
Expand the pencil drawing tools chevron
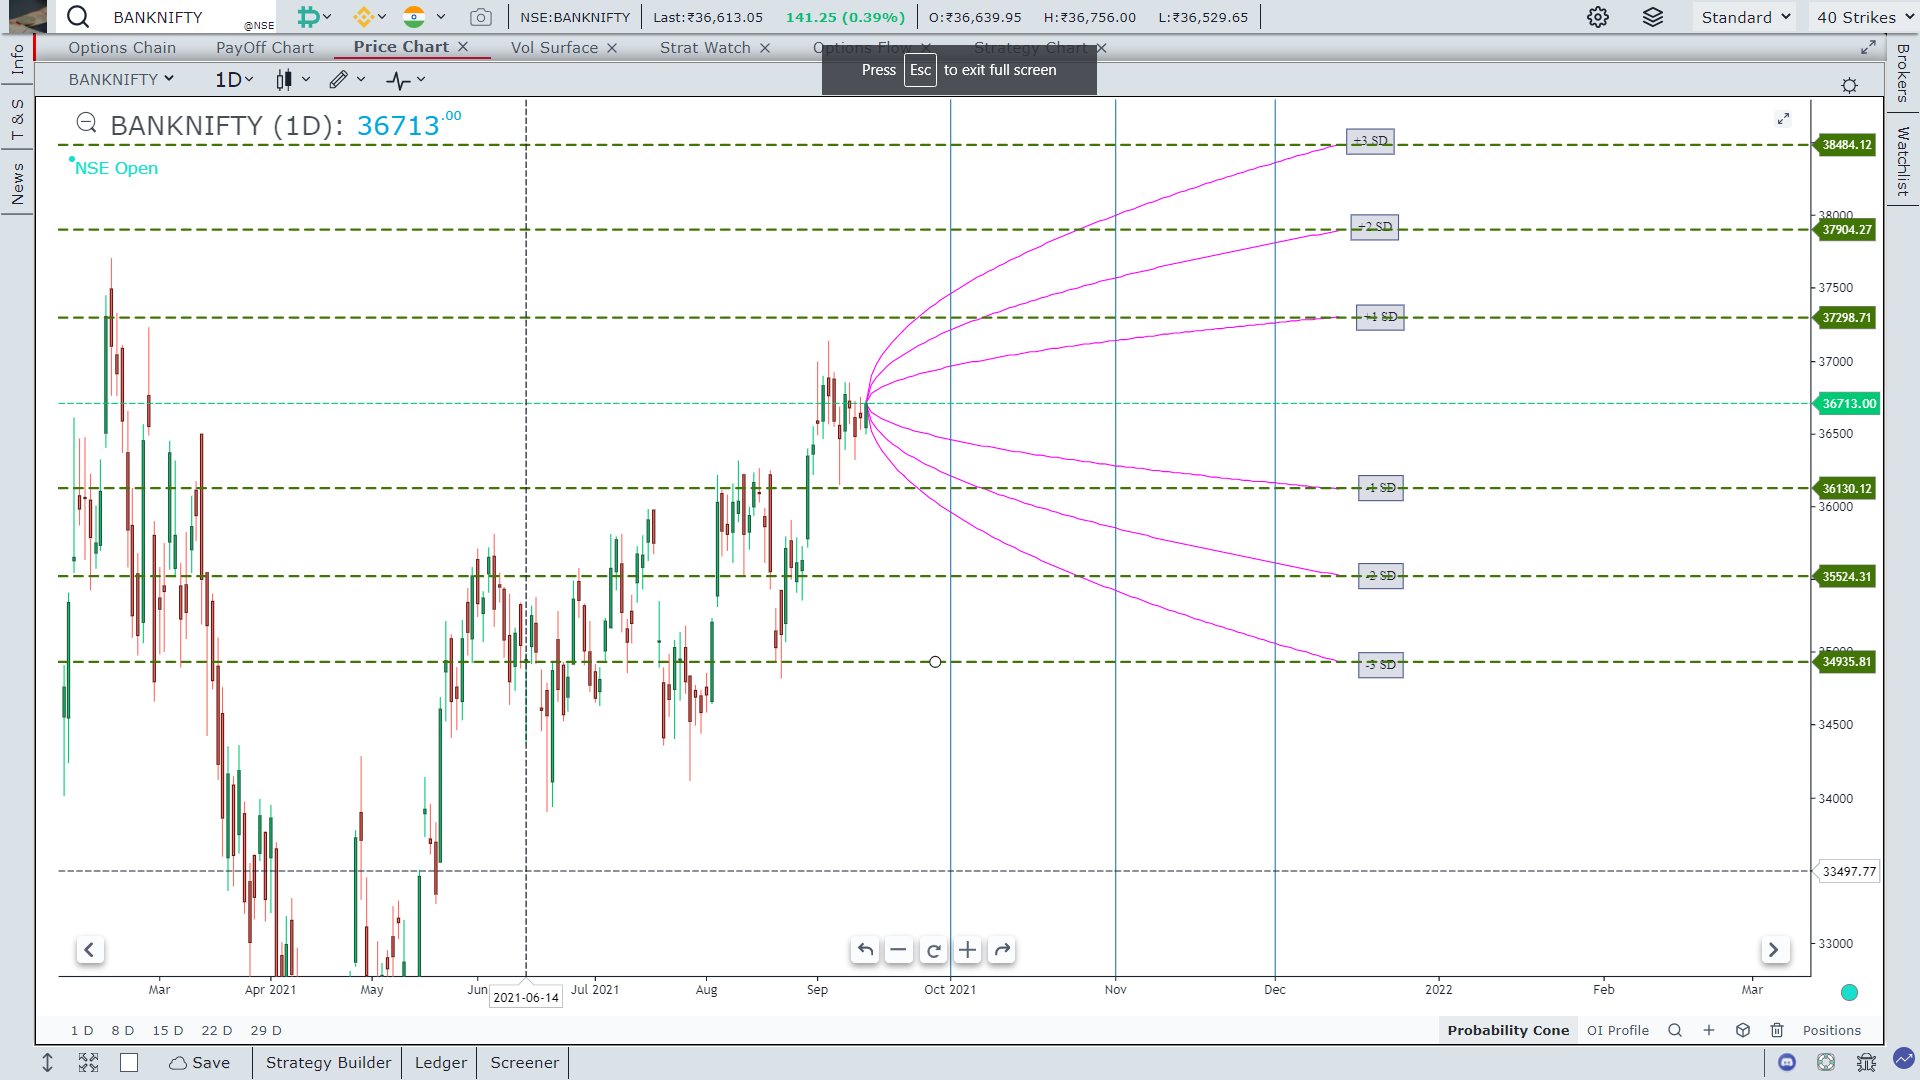pos(361,80)
